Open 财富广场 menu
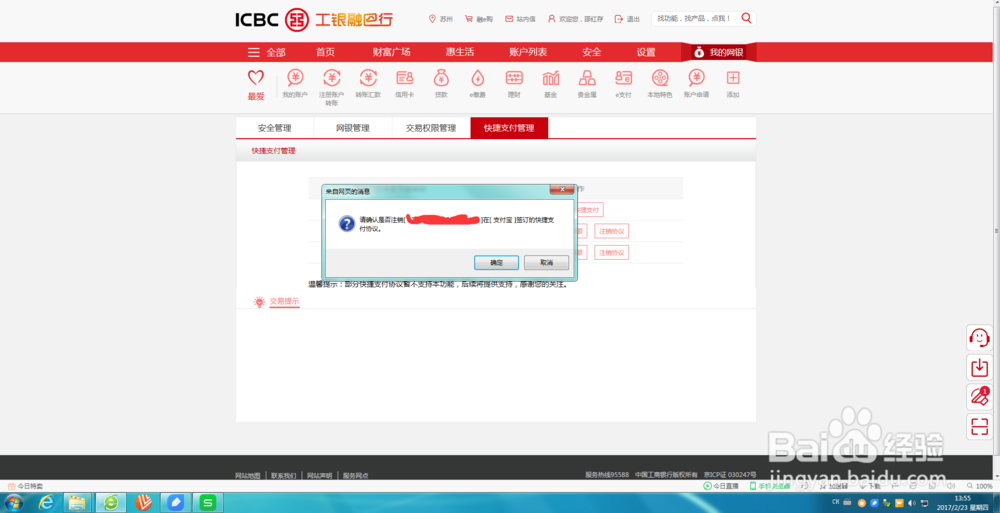The image size is (1000, 513). pos(392,52)
